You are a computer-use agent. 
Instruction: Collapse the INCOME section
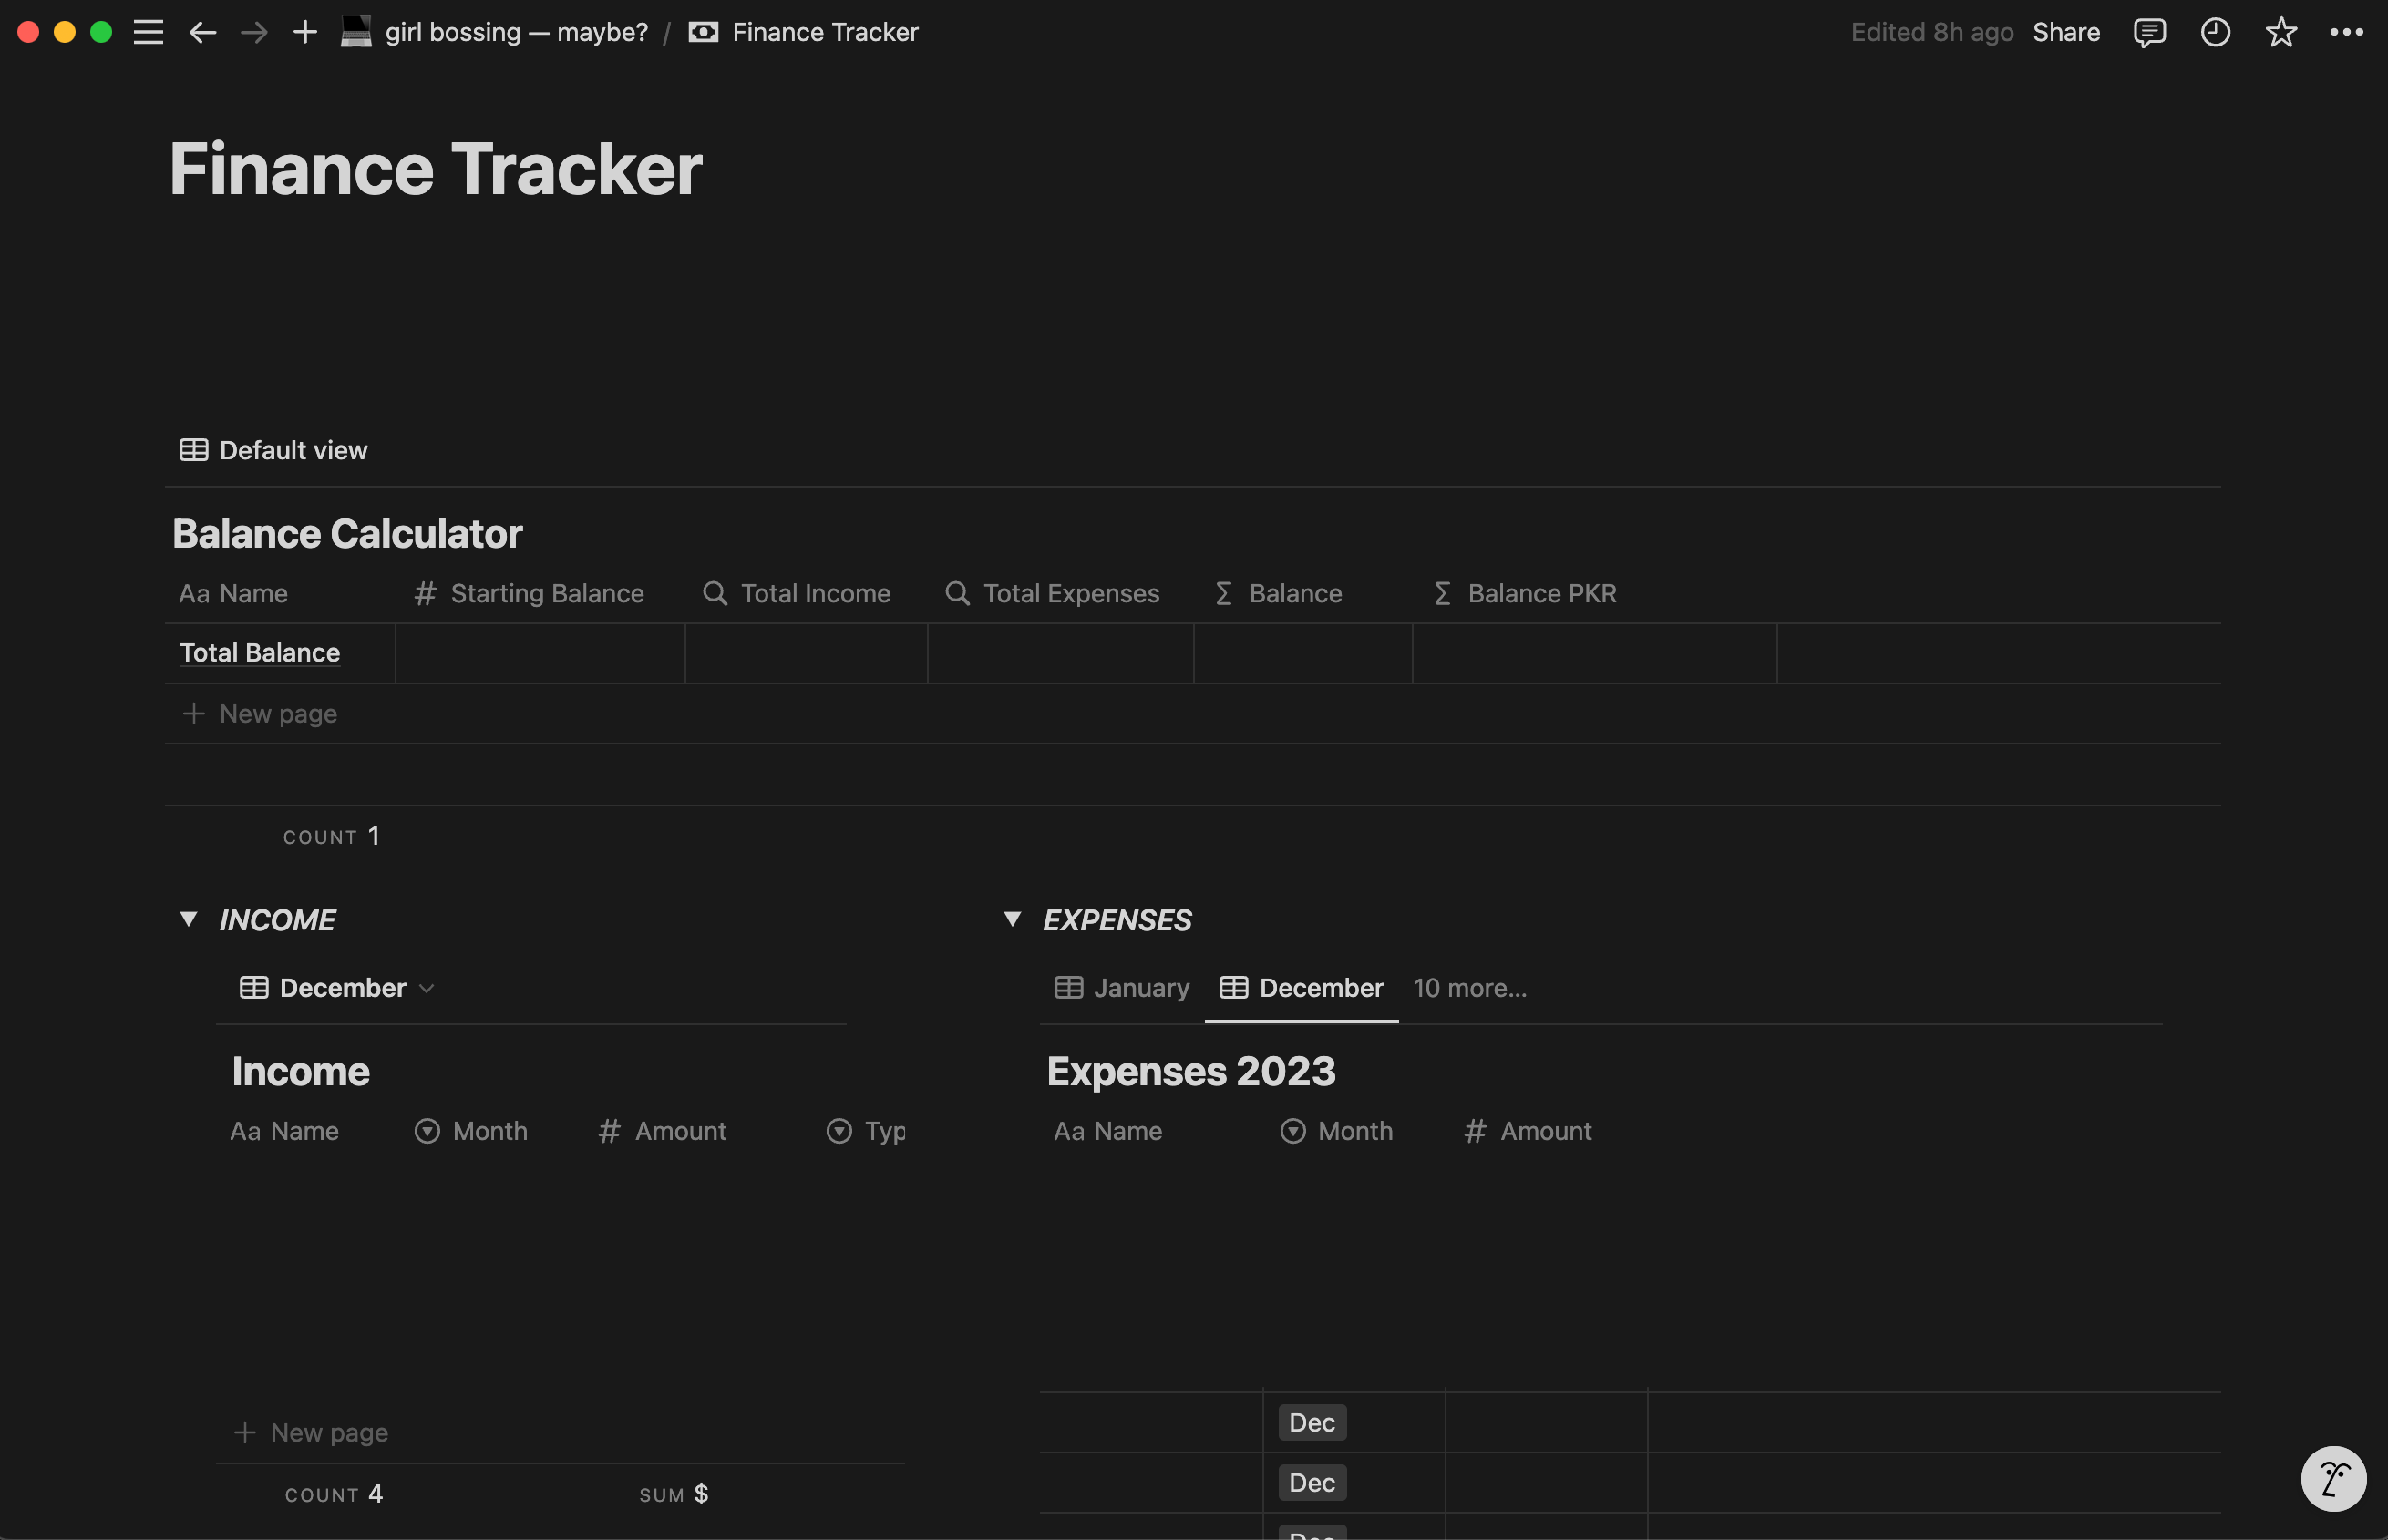(186, 919)
